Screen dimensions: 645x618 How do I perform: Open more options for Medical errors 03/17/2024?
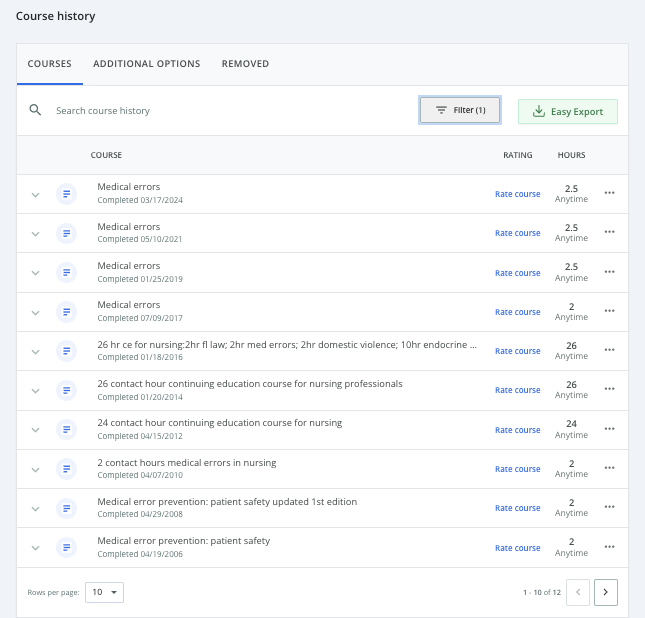click(x=609, y=193)
